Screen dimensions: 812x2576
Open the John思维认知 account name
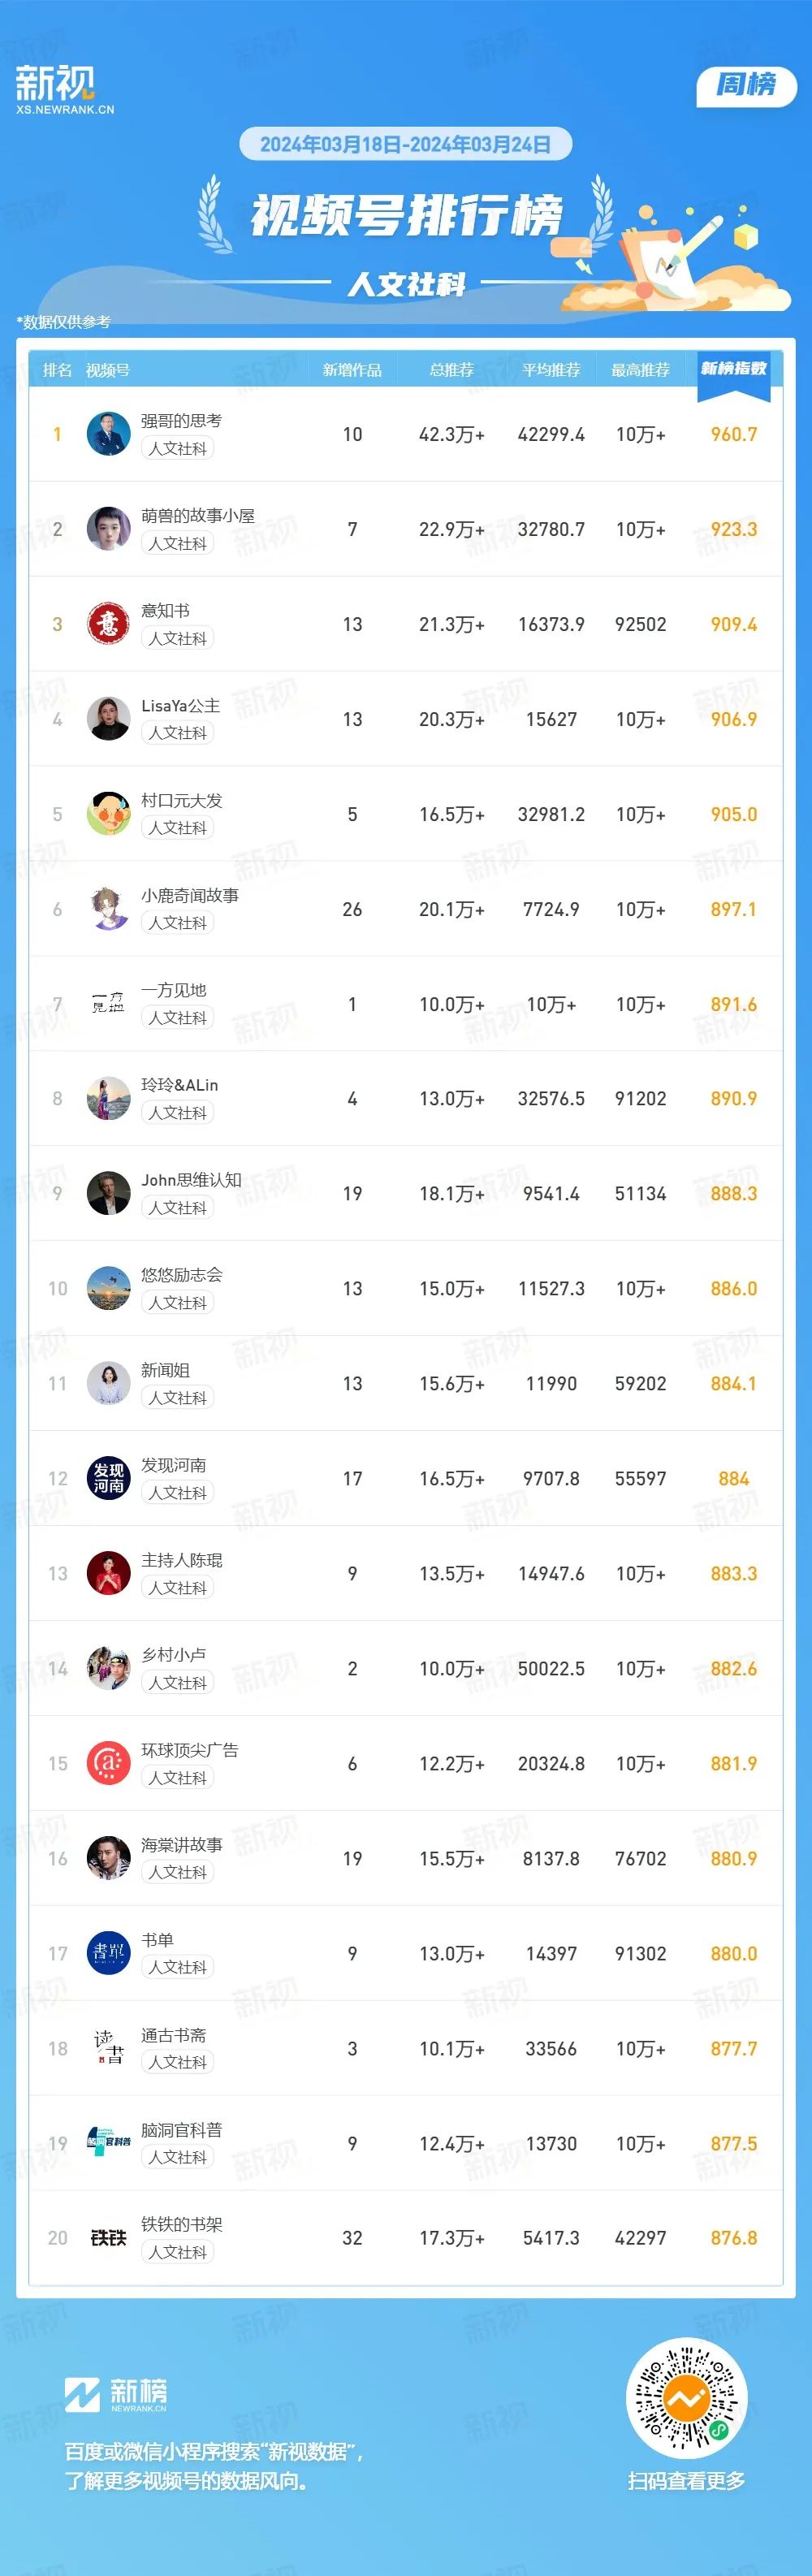(x=191, y=1180)
